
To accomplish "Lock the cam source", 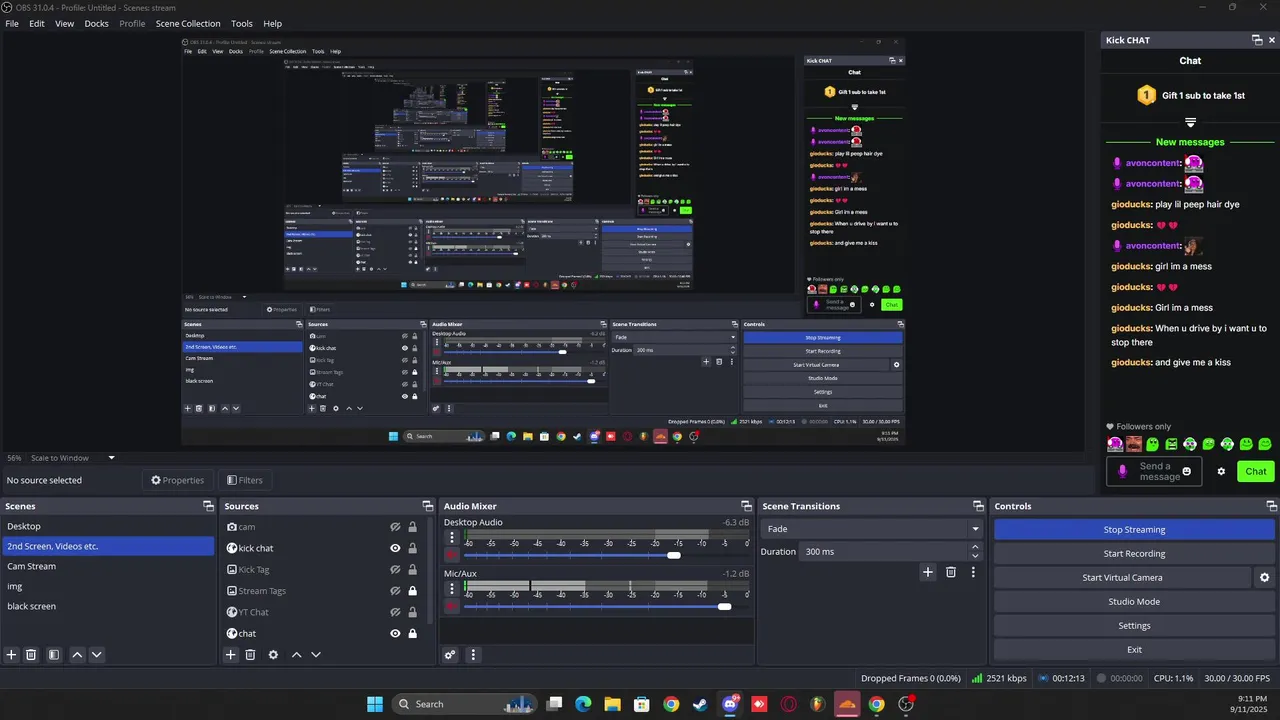I will pos(412,527).
